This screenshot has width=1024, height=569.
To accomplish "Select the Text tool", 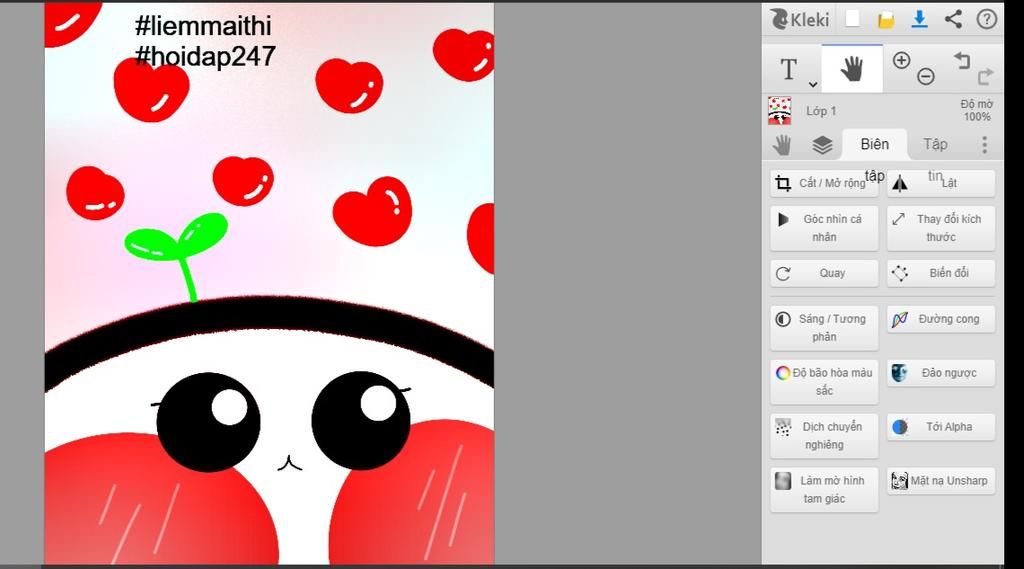I will pos(788,68).
